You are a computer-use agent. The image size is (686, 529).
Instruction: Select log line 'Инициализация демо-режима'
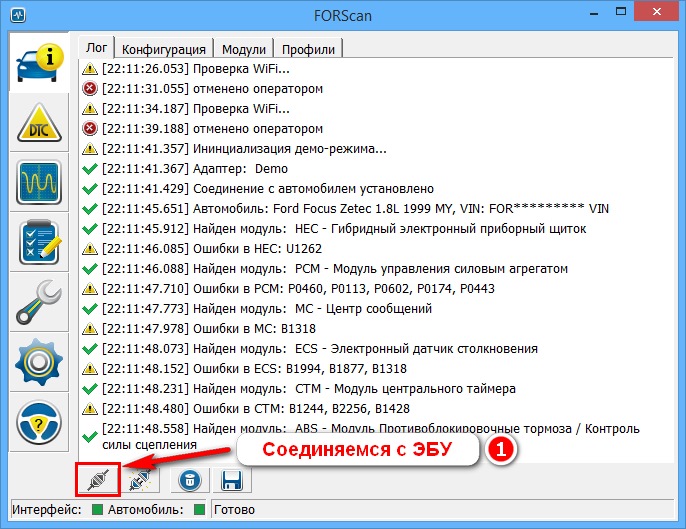(376, 149)
